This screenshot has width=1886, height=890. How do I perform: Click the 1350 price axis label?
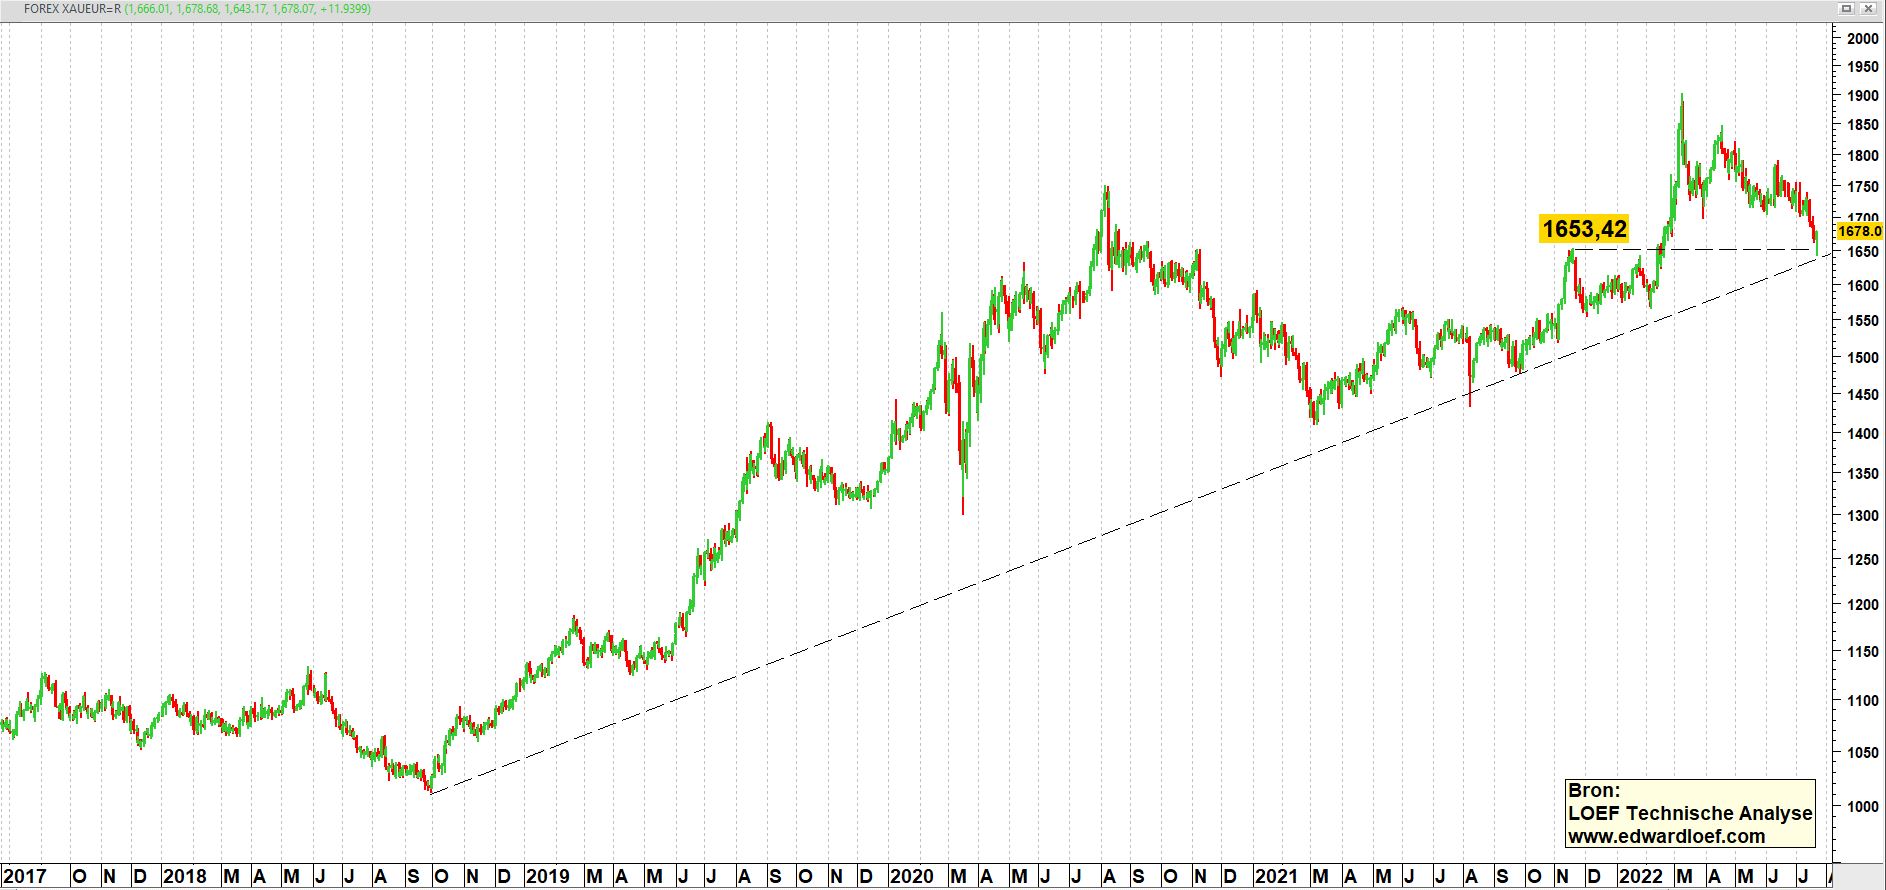(x=1863, y=473)
